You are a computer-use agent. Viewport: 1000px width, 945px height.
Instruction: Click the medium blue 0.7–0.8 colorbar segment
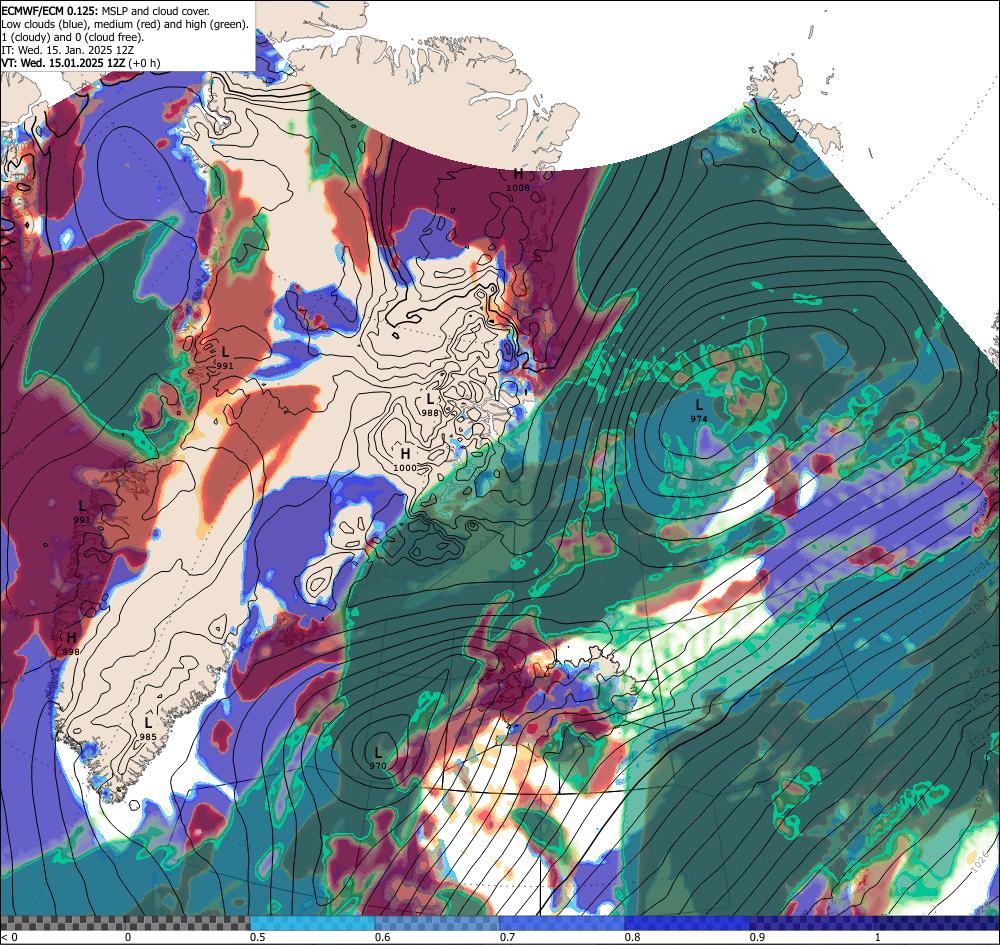(562, 923)
